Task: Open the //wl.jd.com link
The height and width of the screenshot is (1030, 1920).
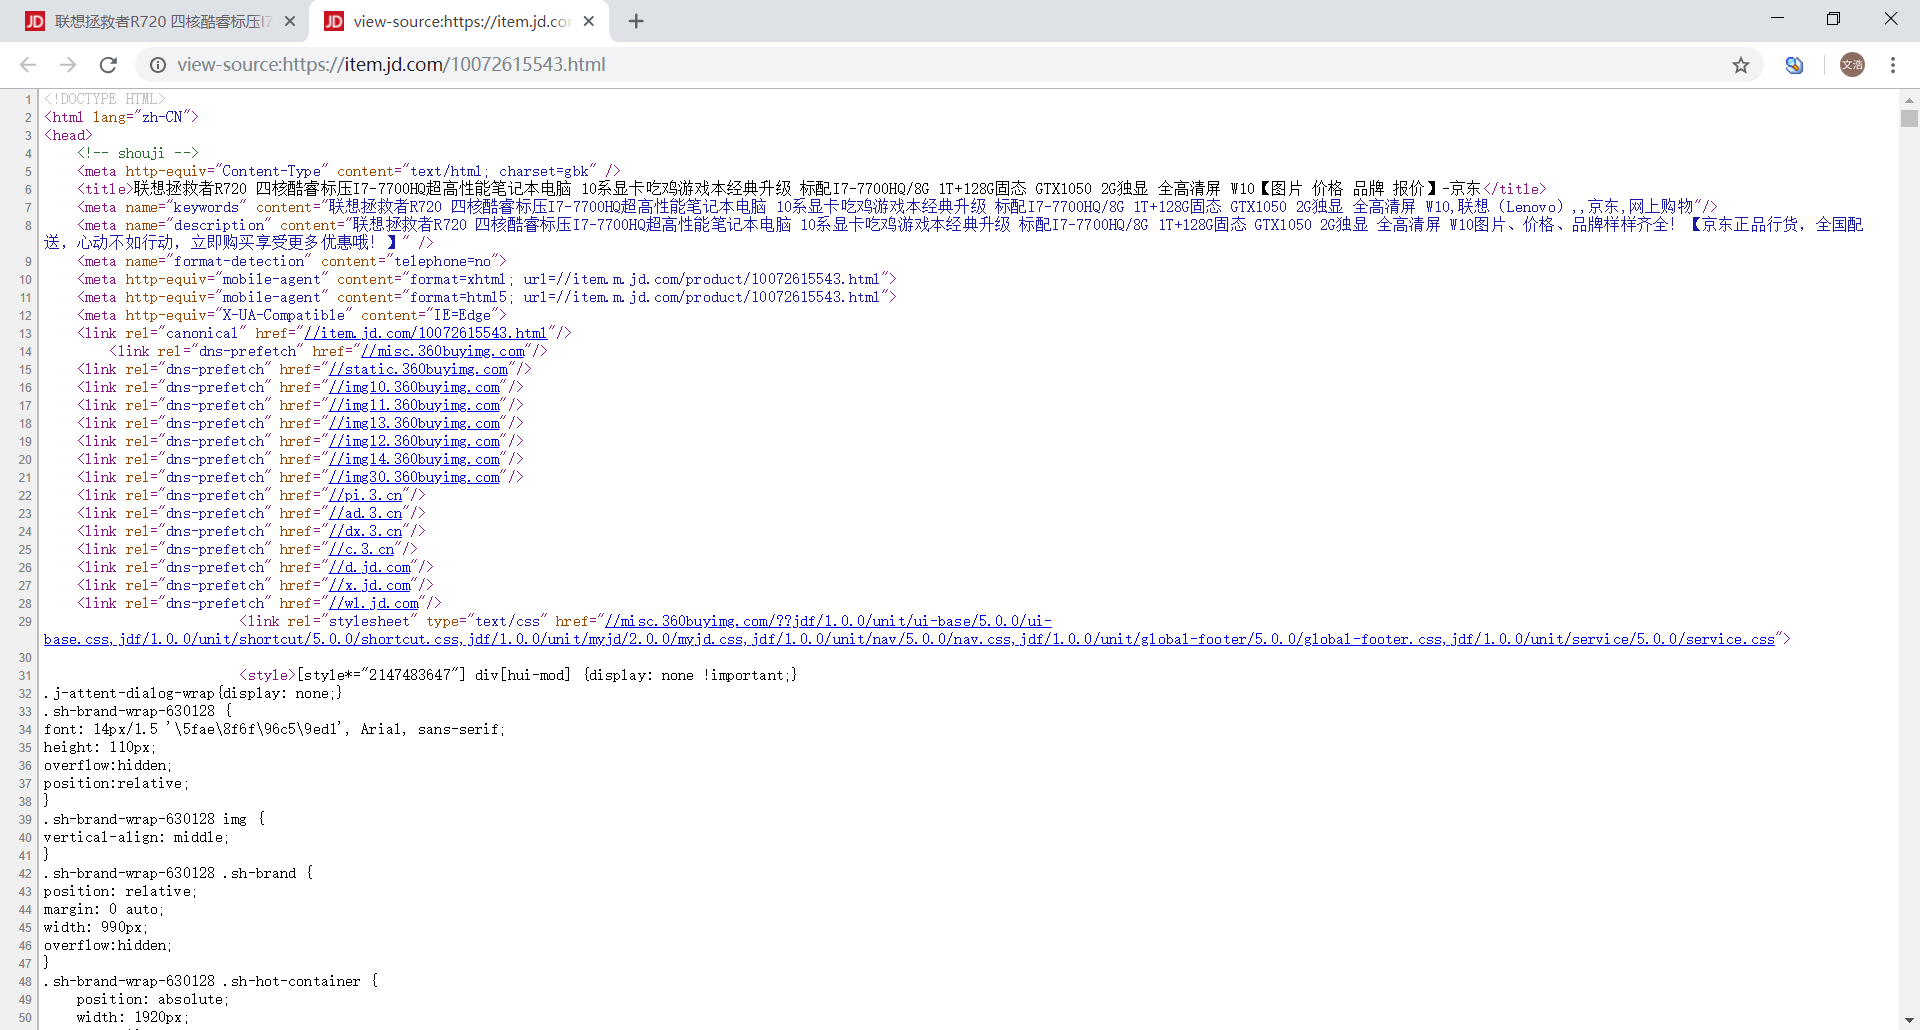Action: pos(374,603)
